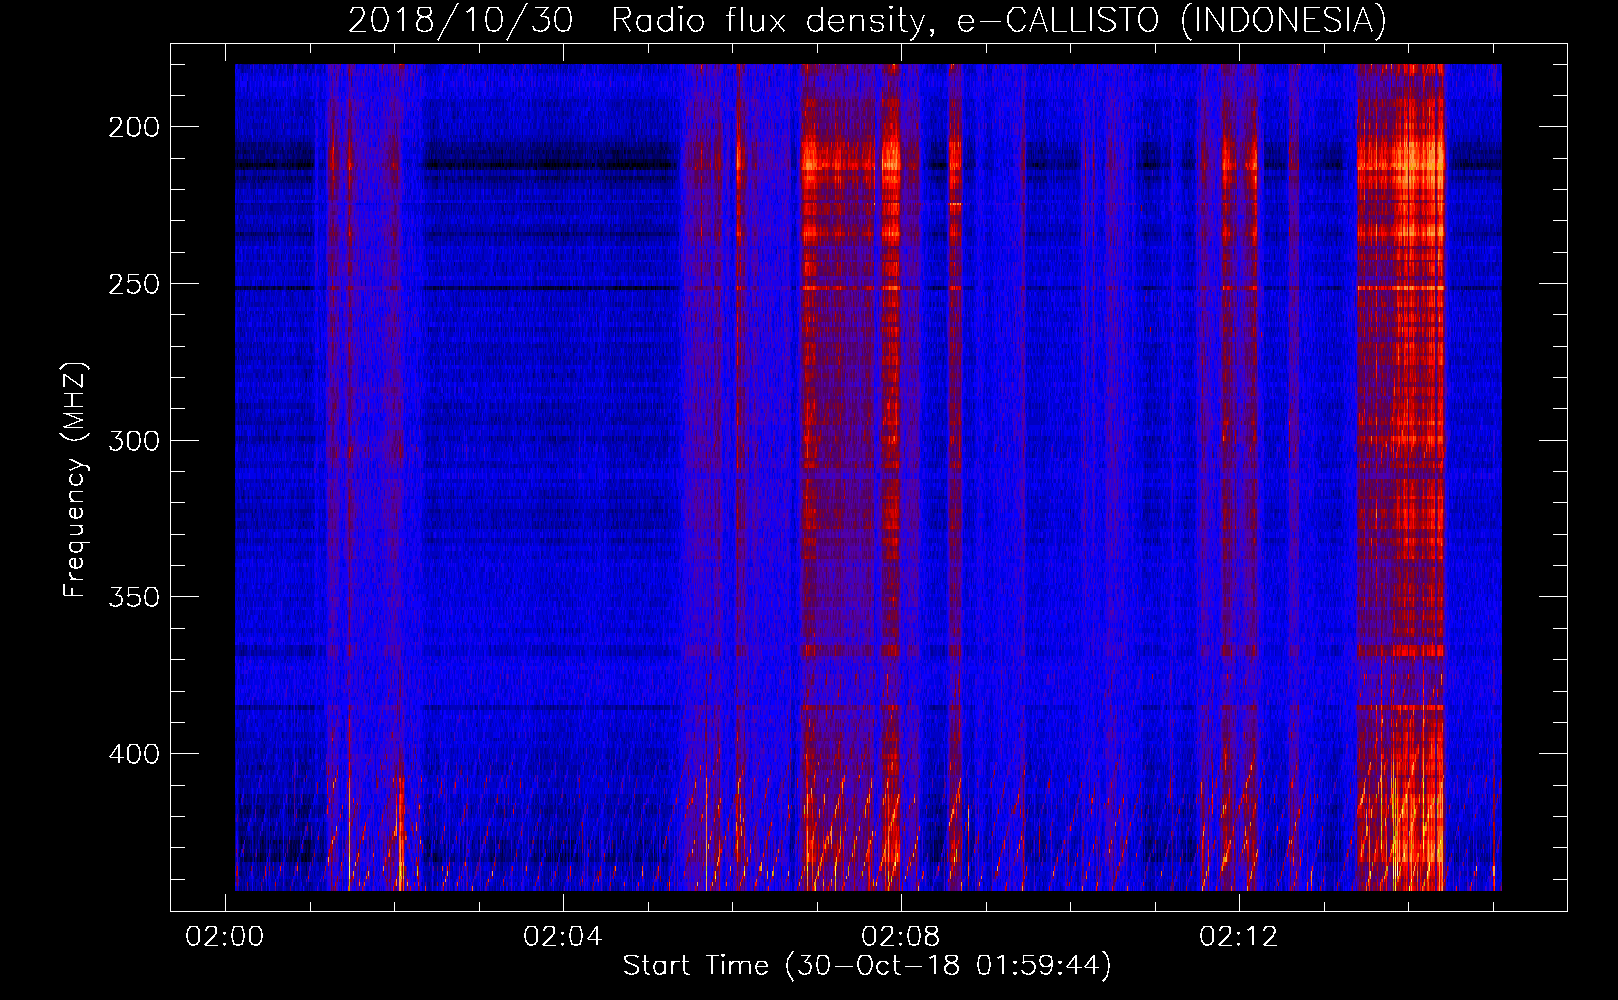Click the '200' frequency tick label
The height and width of the screenshot is (1000, 1618).
(x=134, y=127)
